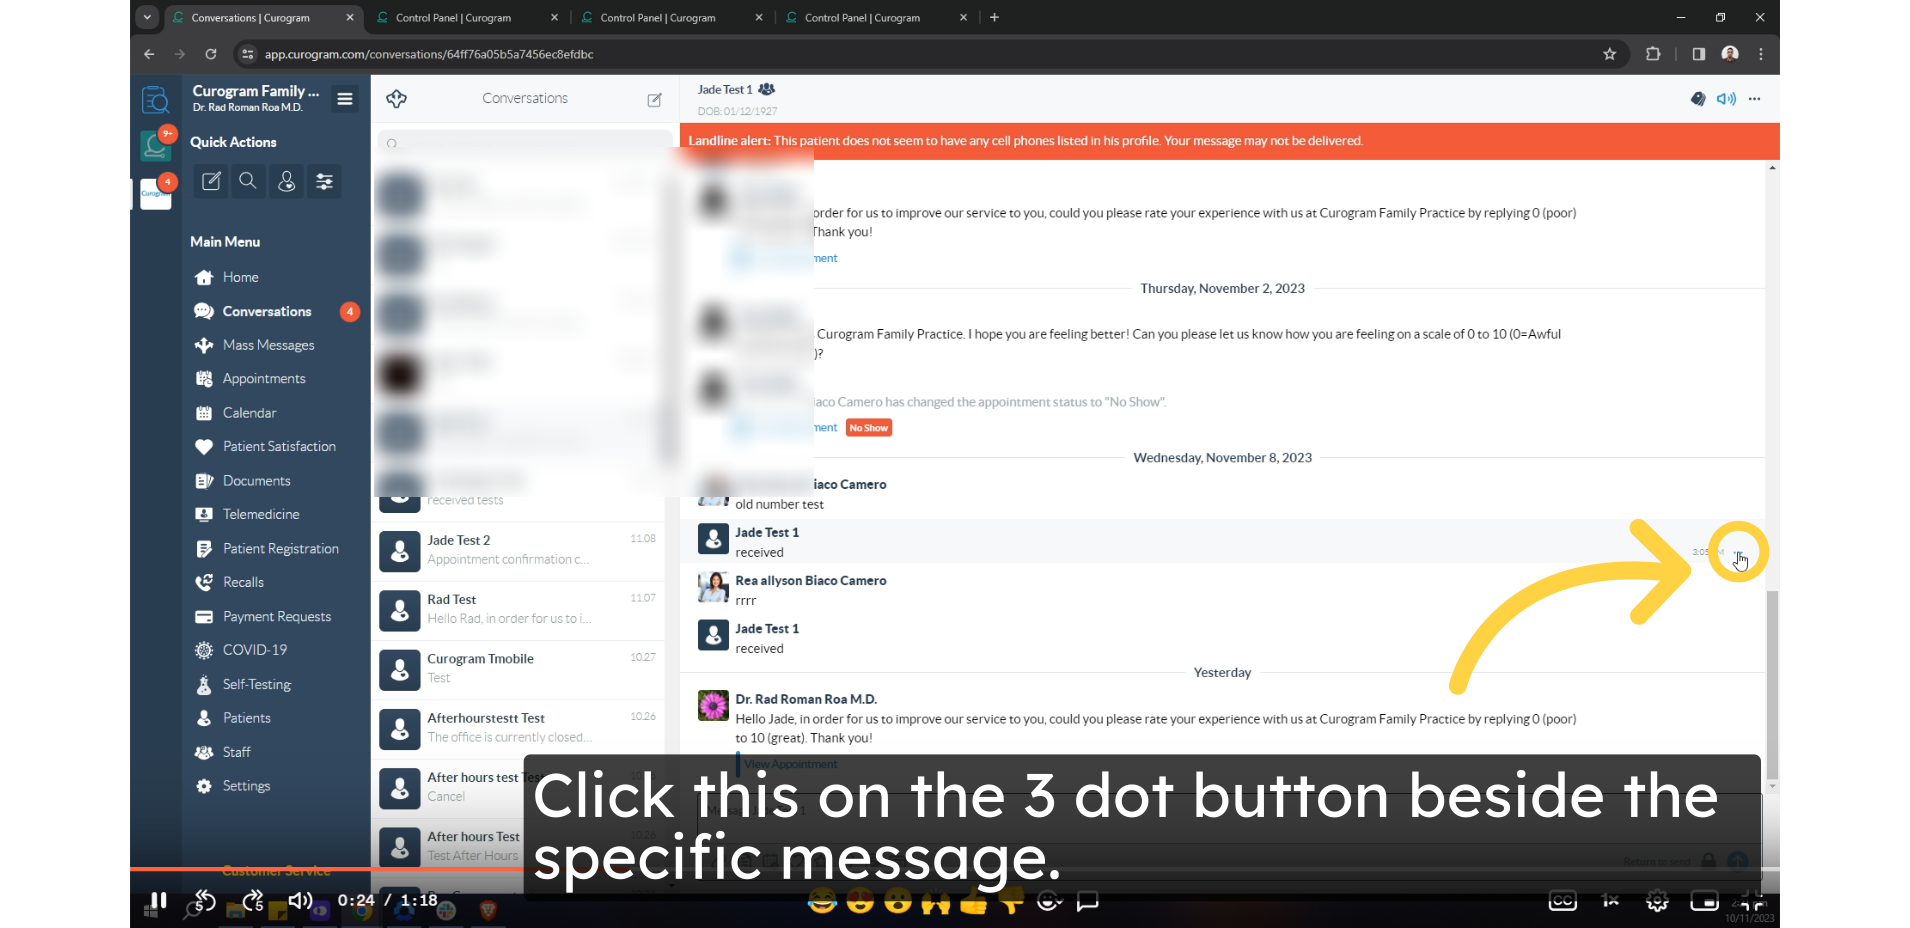
Task: Open COVID-19 in the sidebar
Action: tap(254, 650)
